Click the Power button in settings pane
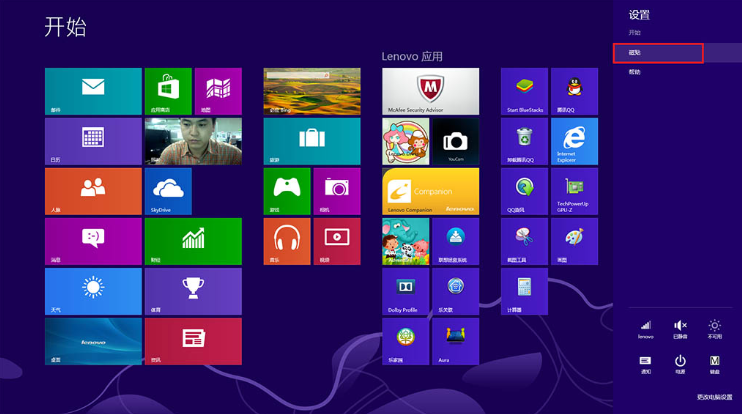 coord(680,362)
